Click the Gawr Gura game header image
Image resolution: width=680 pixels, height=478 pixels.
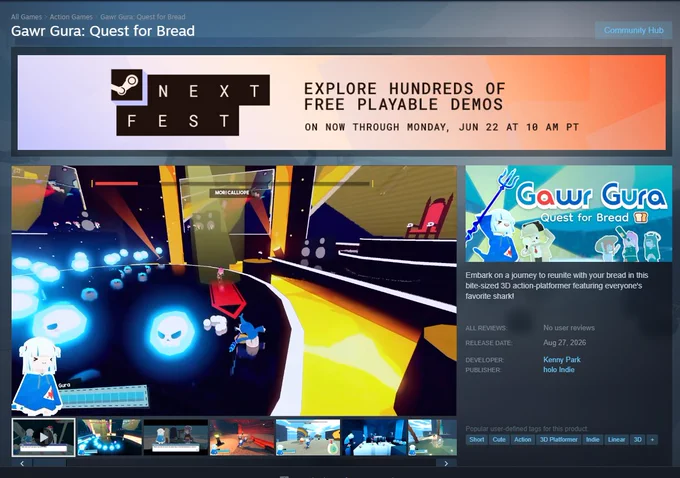pos(569,213)
